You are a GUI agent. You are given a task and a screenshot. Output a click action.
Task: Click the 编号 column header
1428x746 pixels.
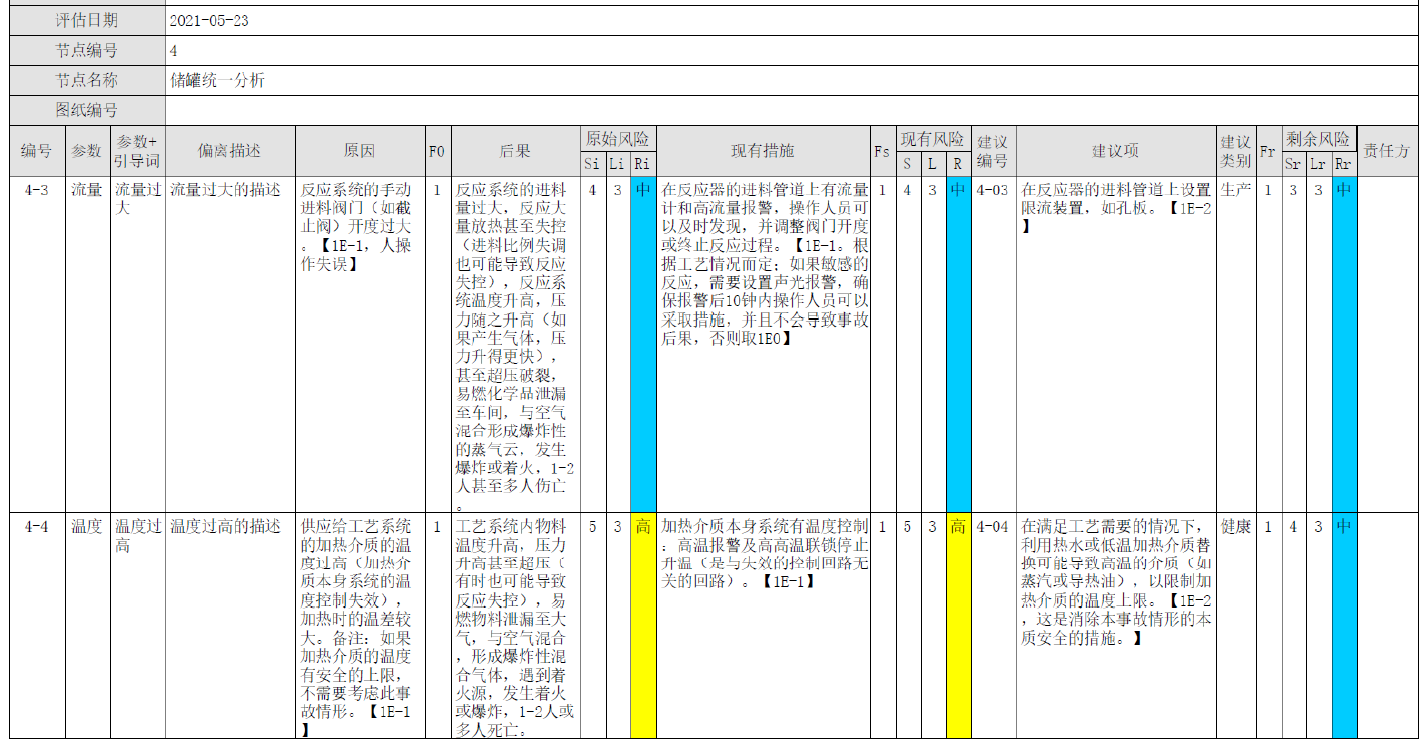coord(37,151)
